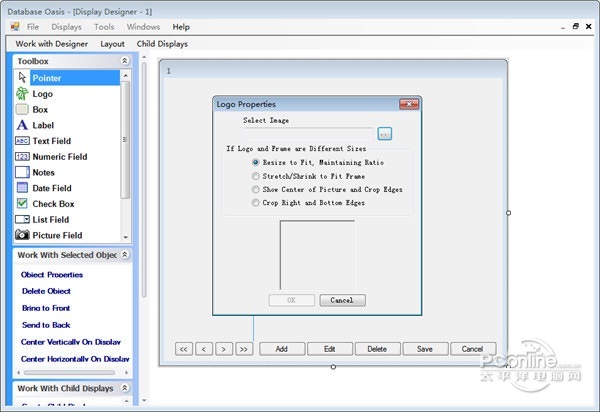Choose the Label tool icon
The width and height of the screenshot is (600, 412).
coord(22,125)
